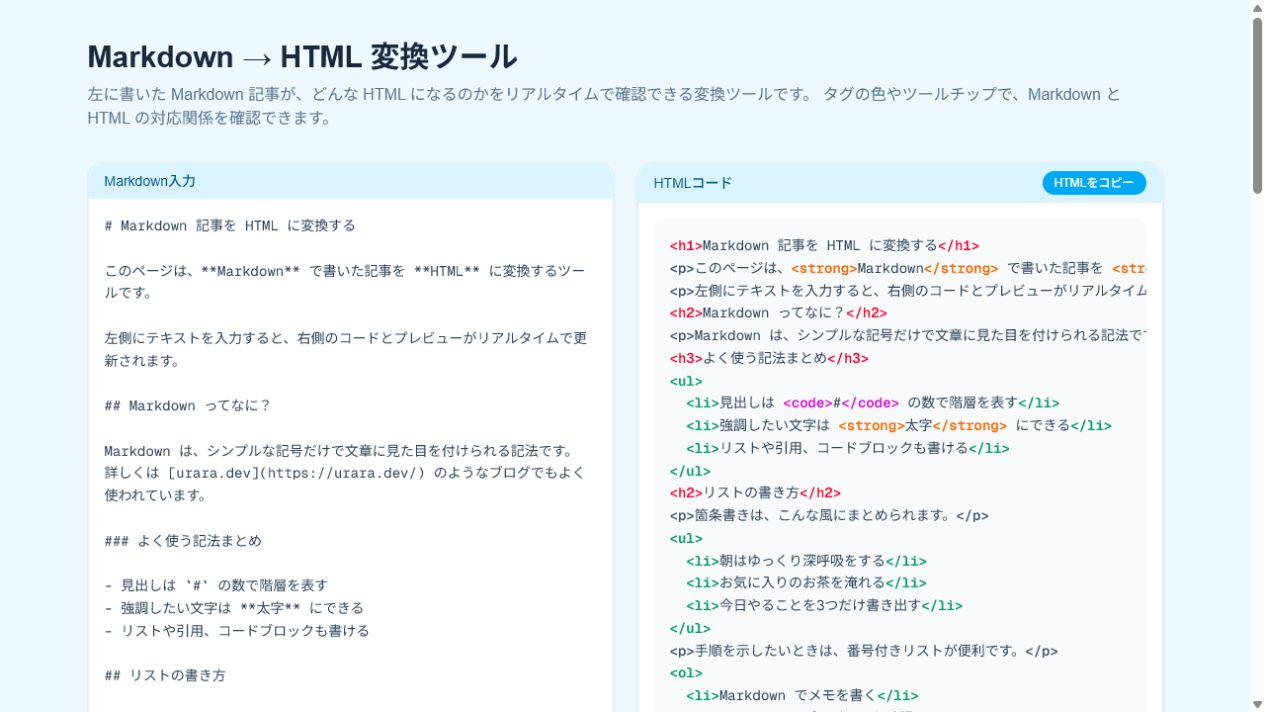Click the '<strong>太字</strong>' code segment
Screen dimensions: 1265x712
[x=923, y=426]
